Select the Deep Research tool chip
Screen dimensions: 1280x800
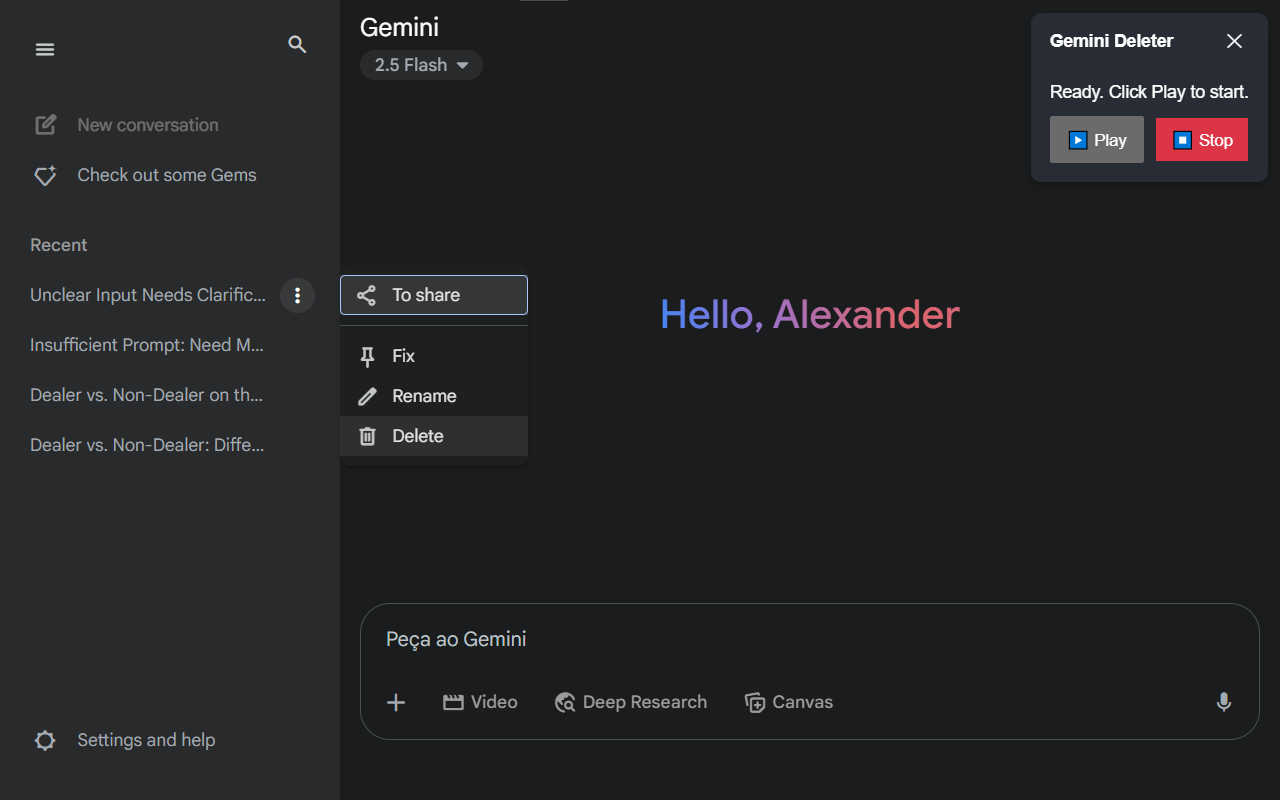[631, 702]
